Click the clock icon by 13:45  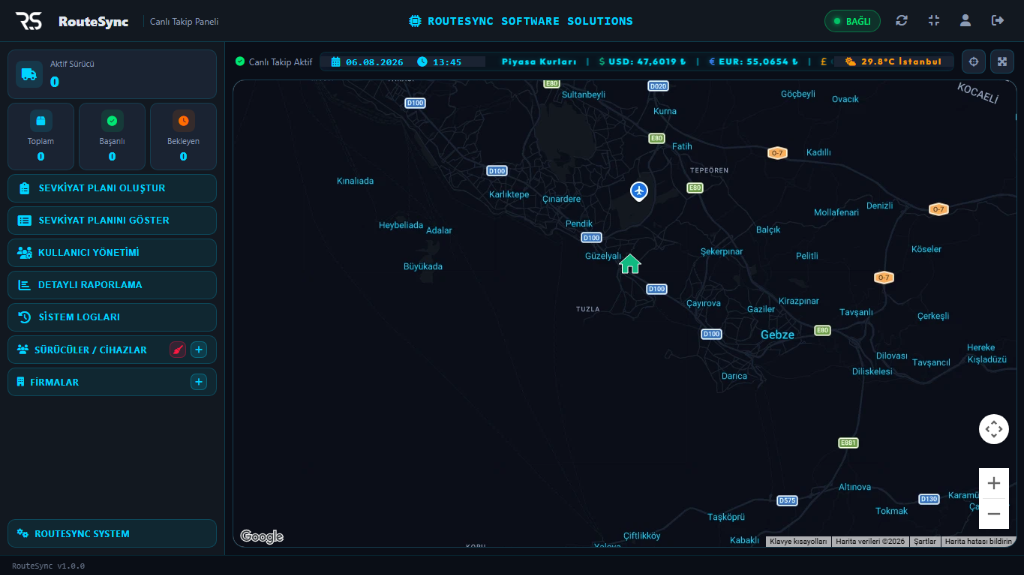423,61
